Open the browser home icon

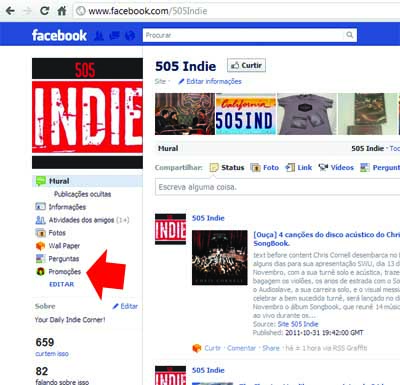point(62,11)
